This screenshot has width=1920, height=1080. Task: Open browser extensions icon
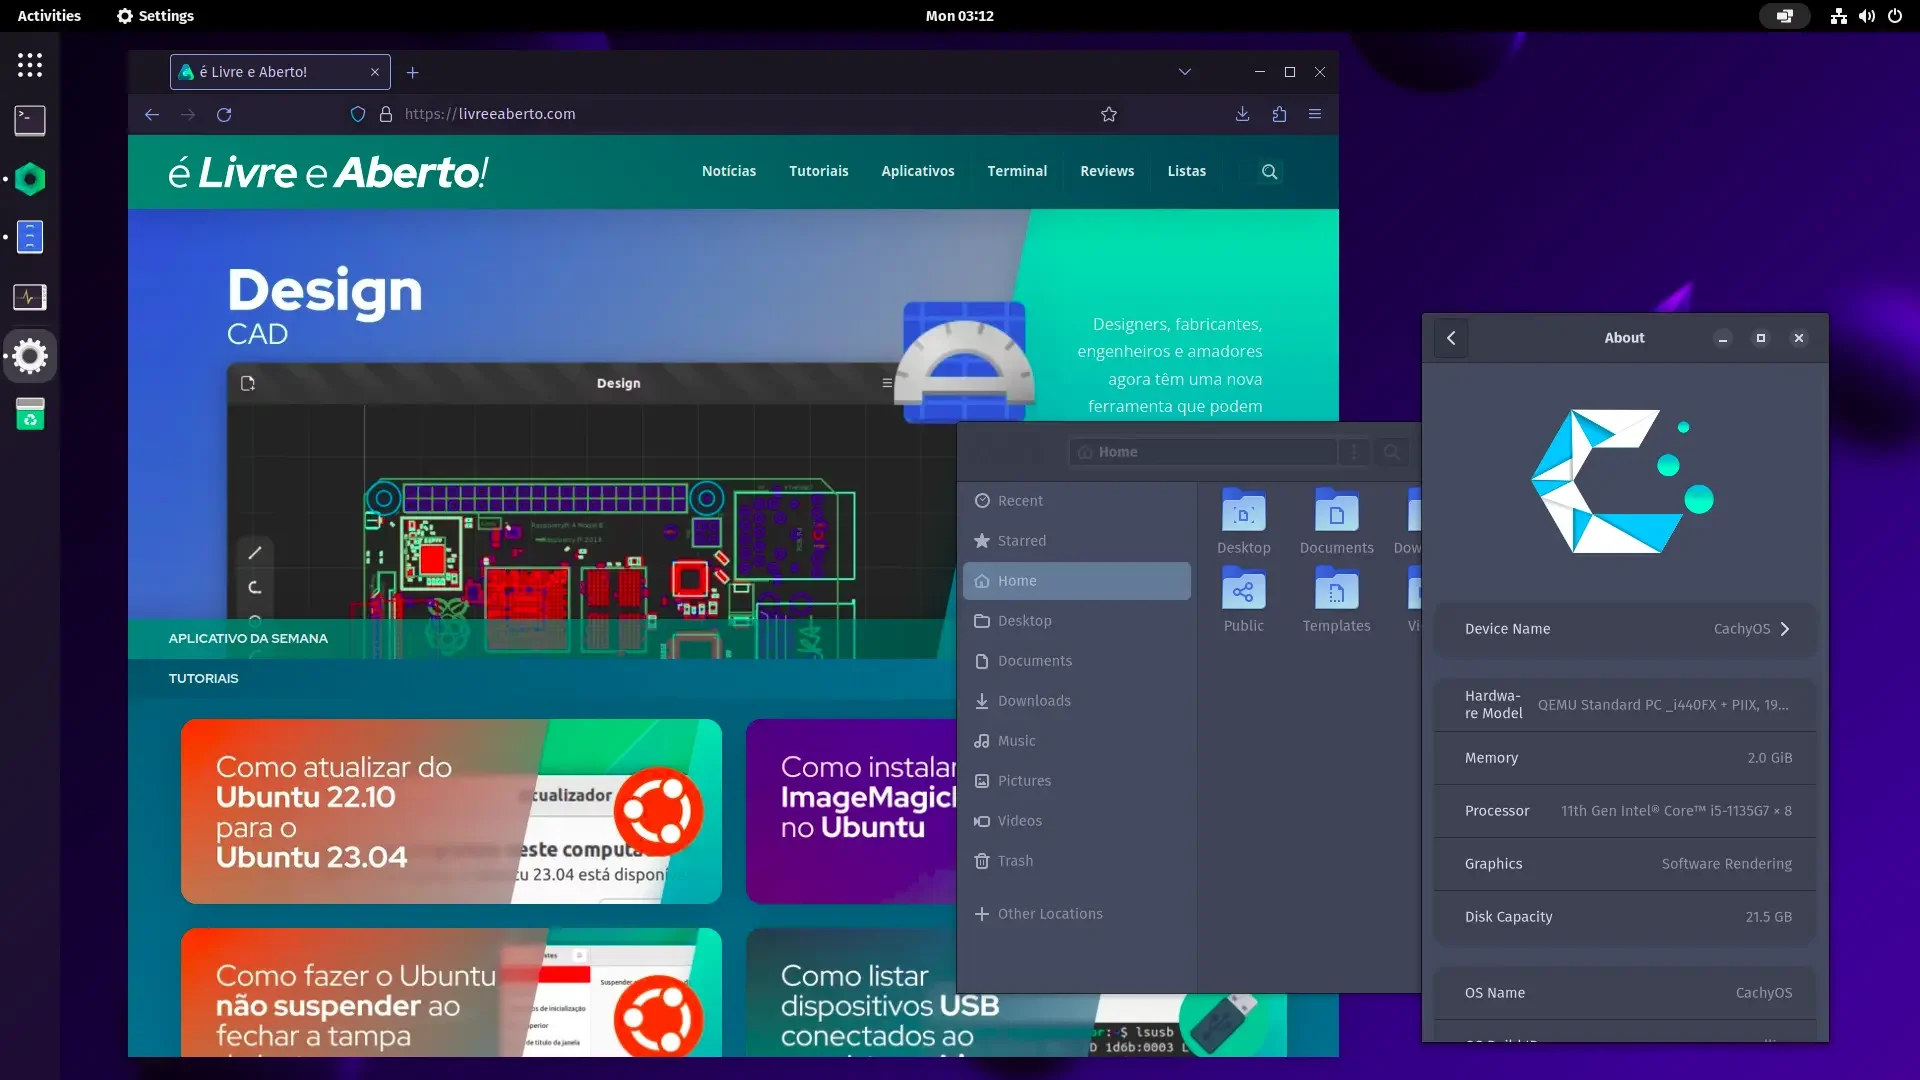tap(1279, 114)
